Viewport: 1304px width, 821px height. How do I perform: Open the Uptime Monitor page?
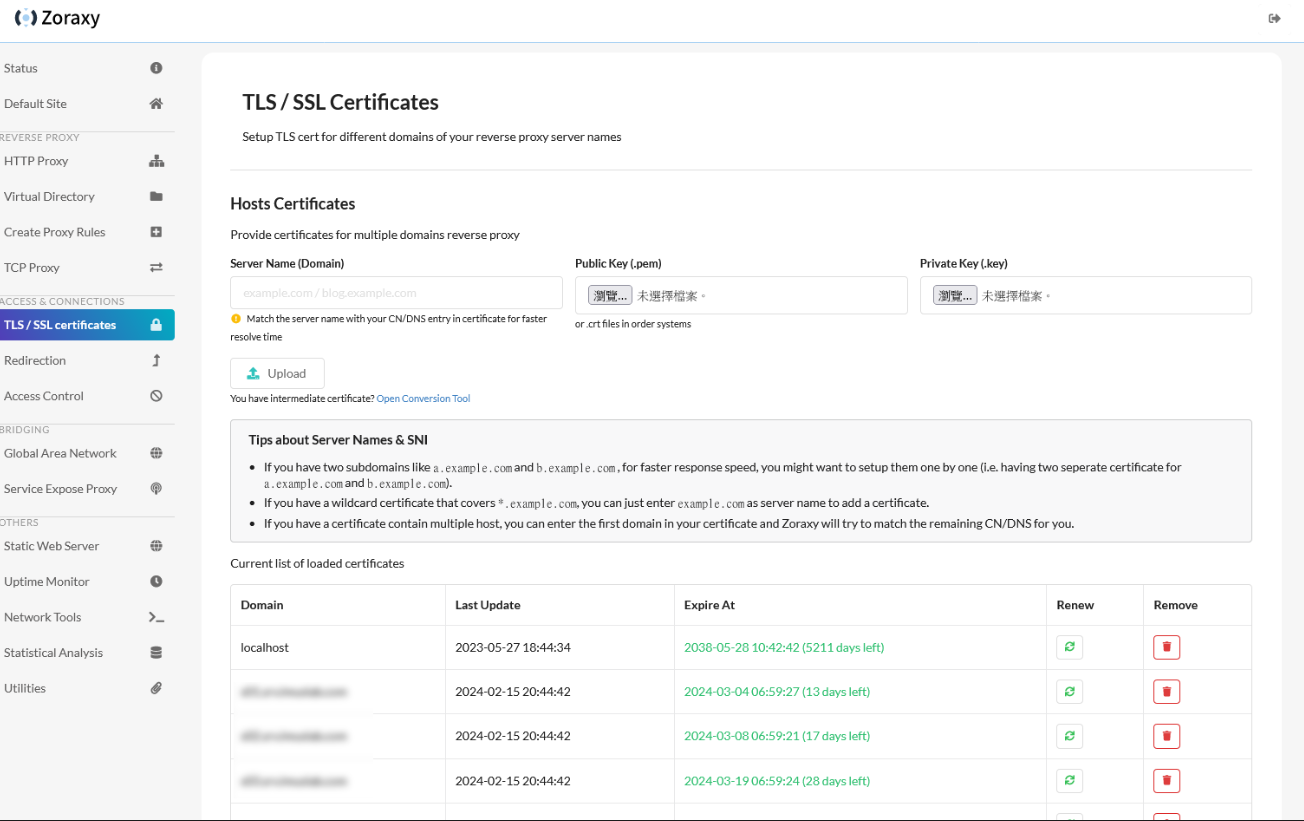point(47,582)
